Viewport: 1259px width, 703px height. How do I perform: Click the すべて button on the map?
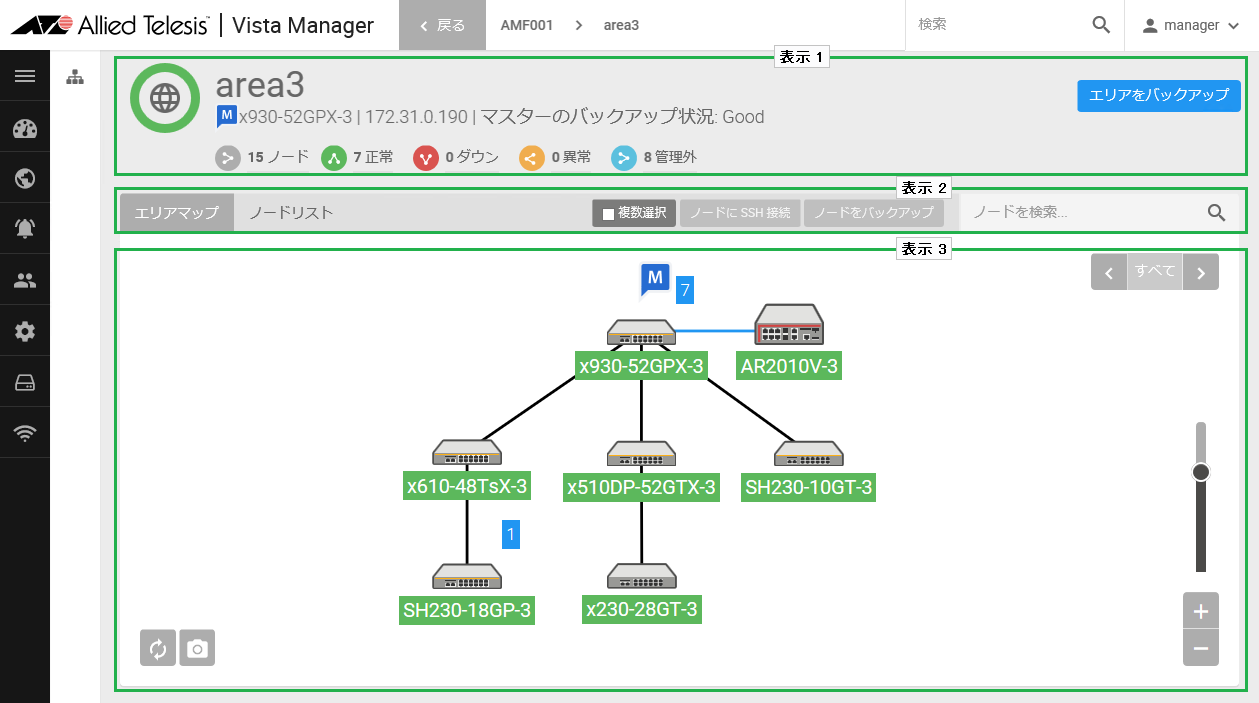(1155, 271)
